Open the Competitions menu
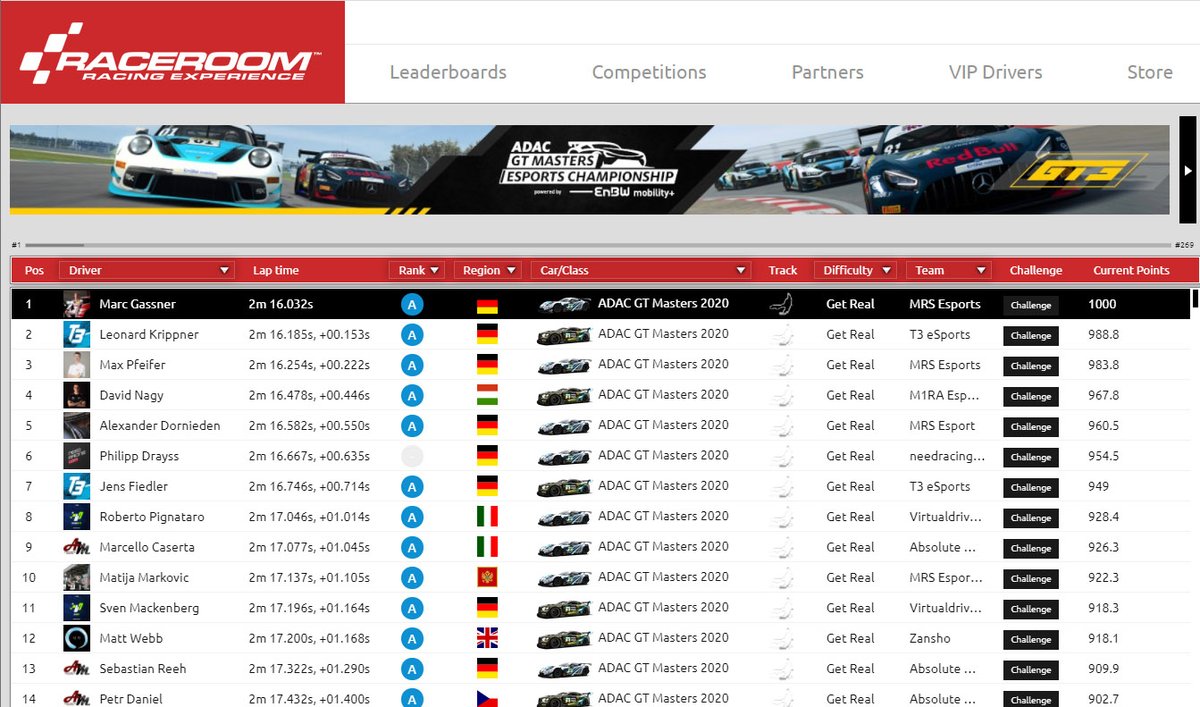This screenshot has width=1200, height=707. click(649, 72)
